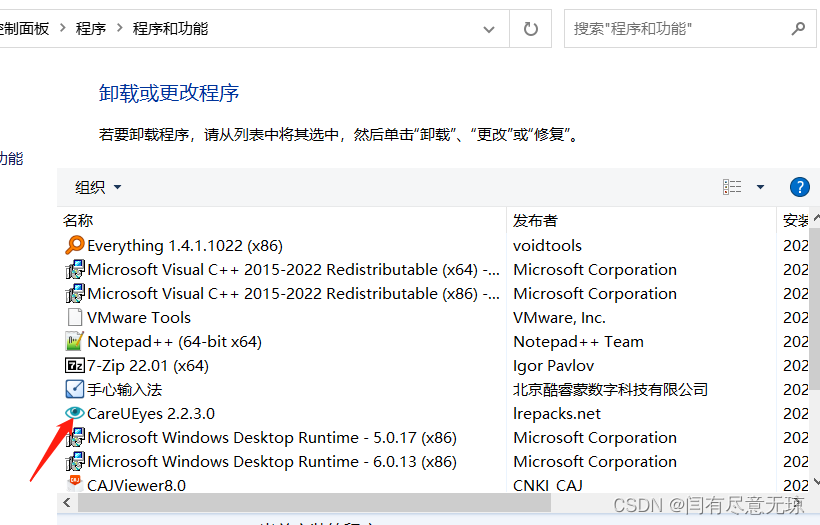
Task: Open the view options dropdown arrow
Action: pyautogui.click(x=760, y=187)
